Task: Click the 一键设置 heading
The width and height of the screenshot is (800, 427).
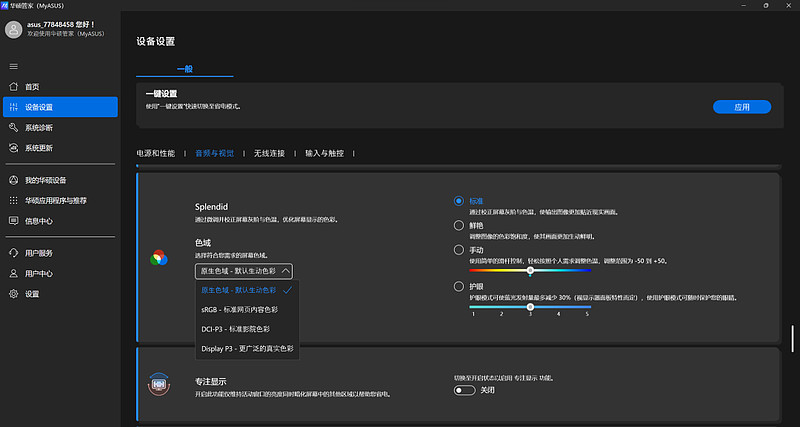Action: point(161,94)
